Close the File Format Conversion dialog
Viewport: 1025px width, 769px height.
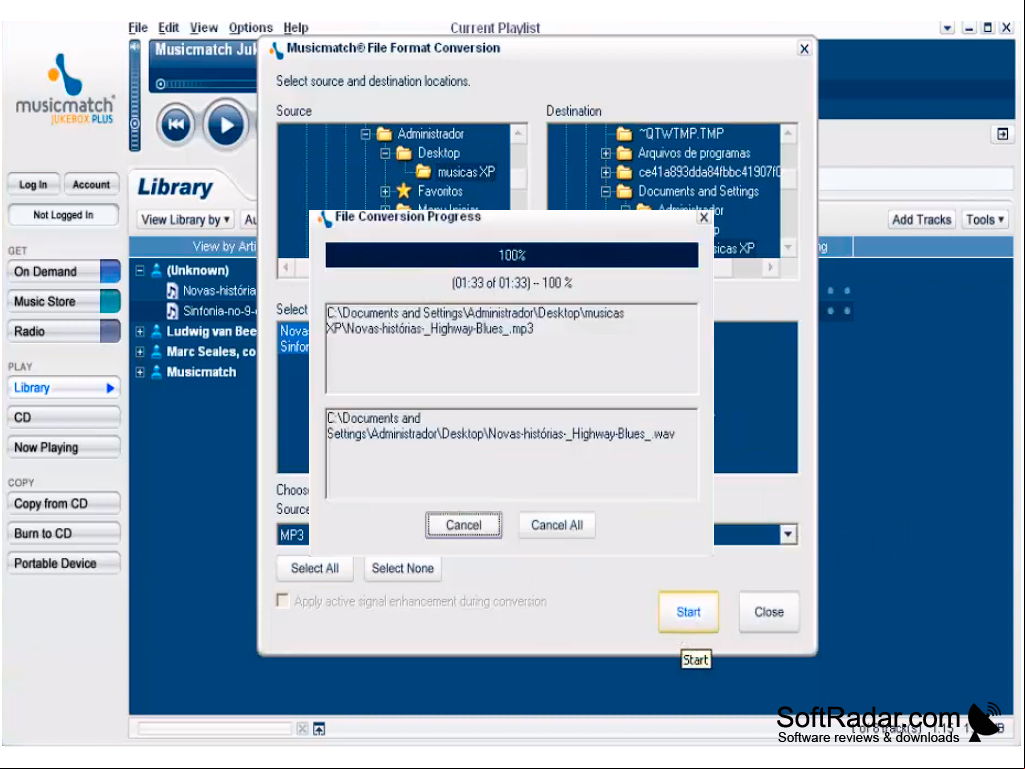point(805,49)
